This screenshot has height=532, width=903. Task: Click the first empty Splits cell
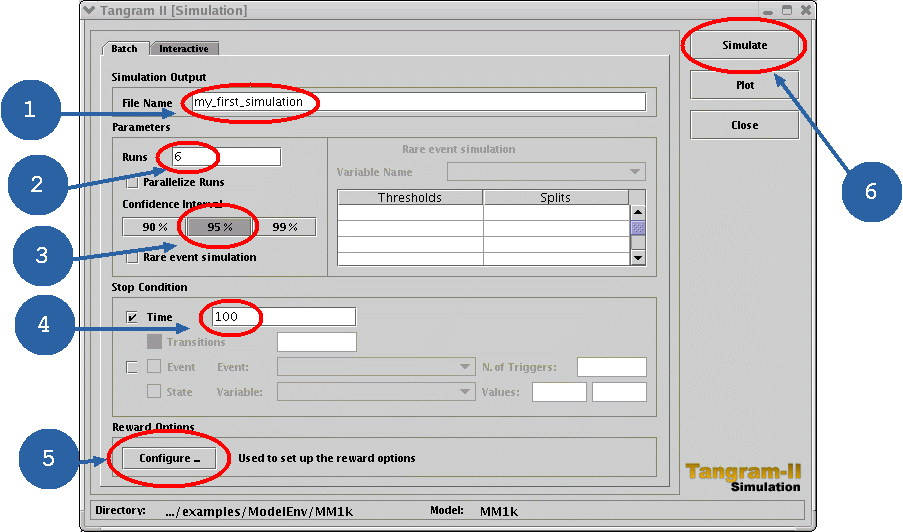[x=556, y=213]
